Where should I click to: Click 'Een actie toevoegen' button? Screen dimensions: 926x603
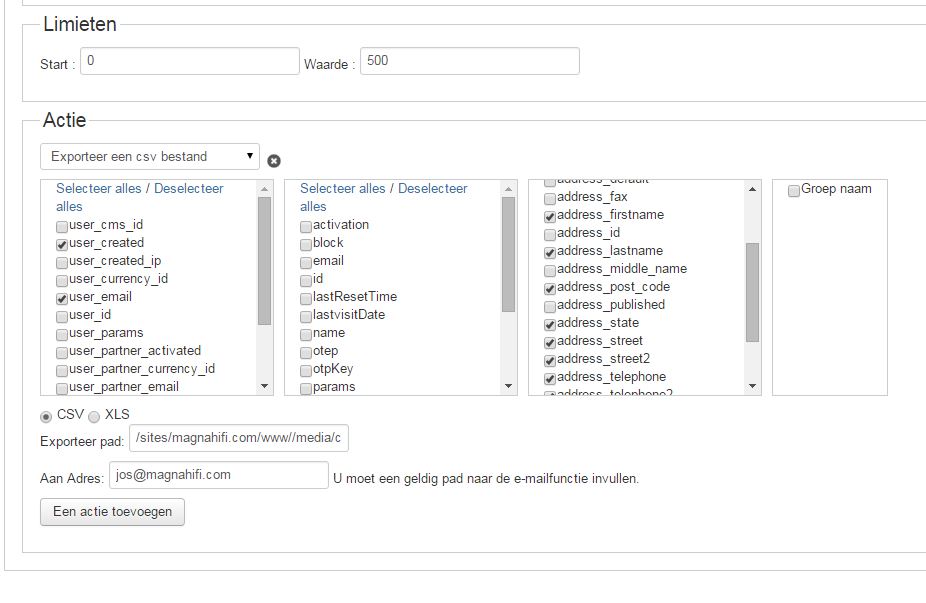(112, 512)
